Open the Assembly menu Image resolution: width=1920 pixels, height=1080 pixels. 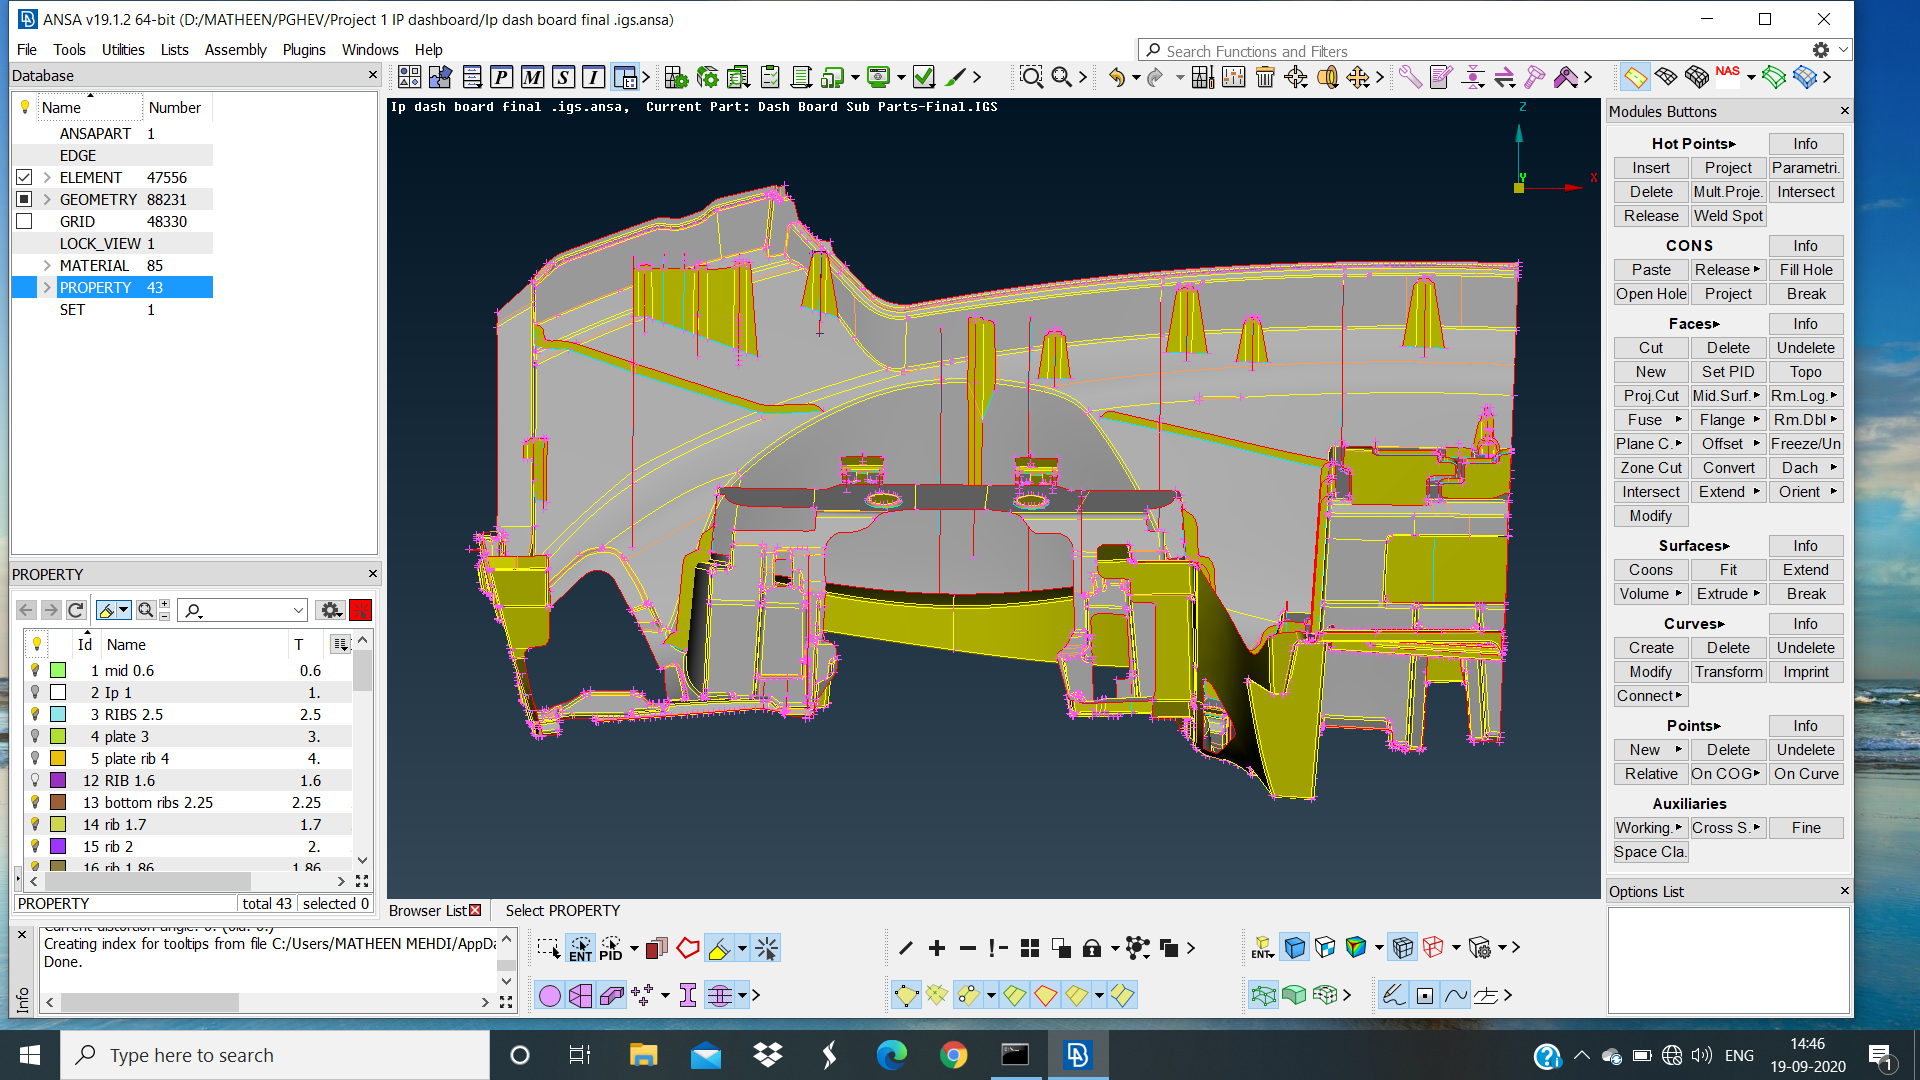click(235, 49)
